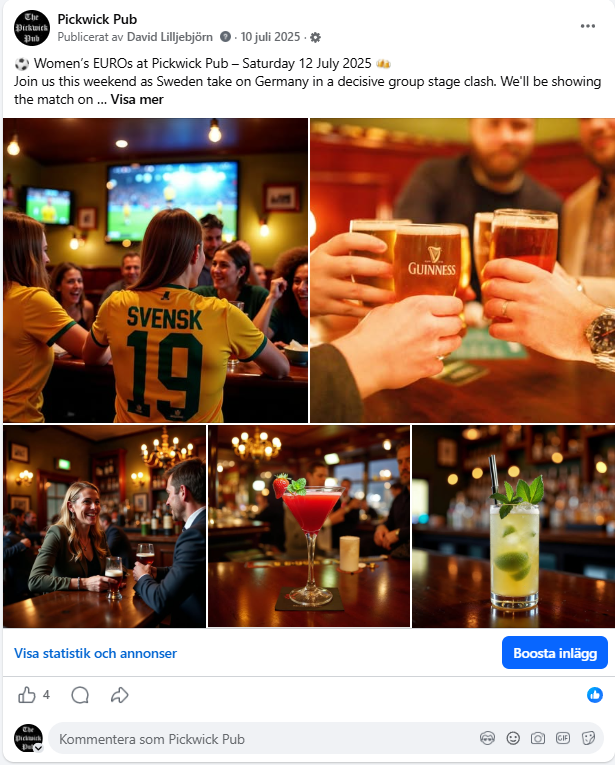
Task: Attach a photo with camera icon
Action: 537,738
